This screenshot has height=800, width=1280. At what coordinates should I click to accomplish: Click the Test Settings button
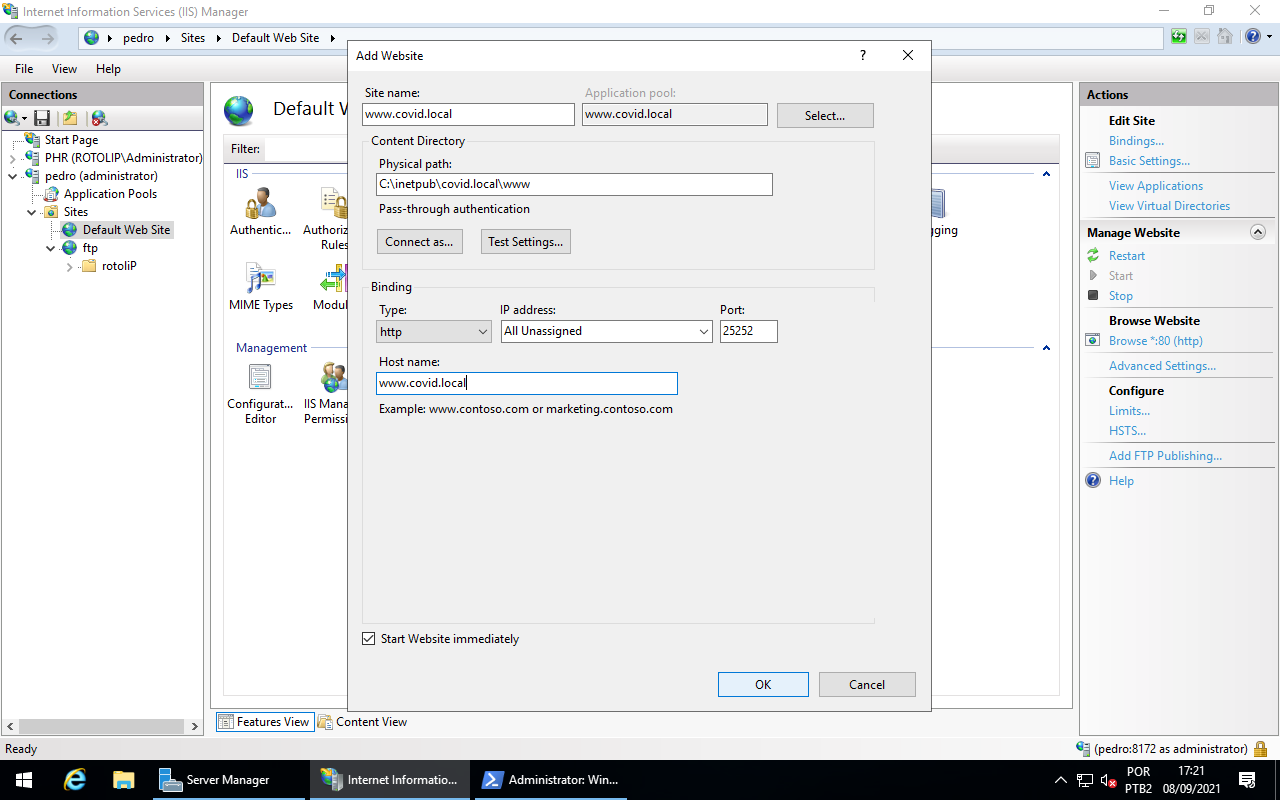click(525, 241)
